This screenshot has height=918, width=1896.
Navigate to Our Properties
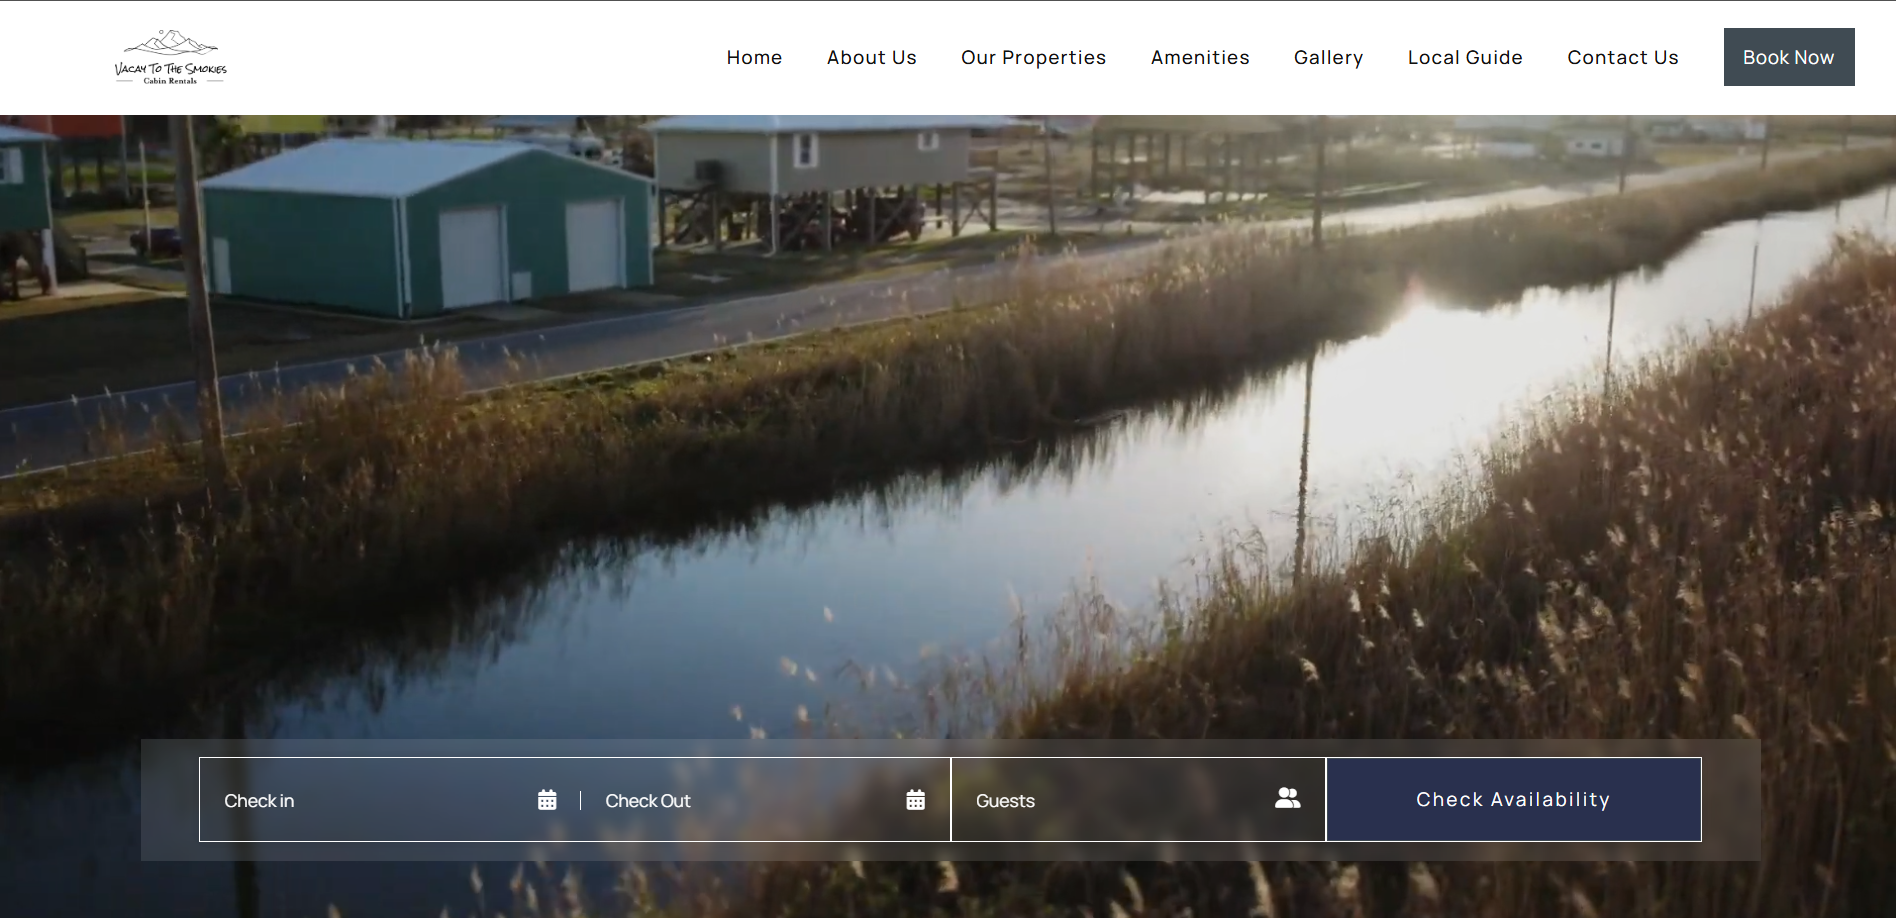(x=1033, y=58)
